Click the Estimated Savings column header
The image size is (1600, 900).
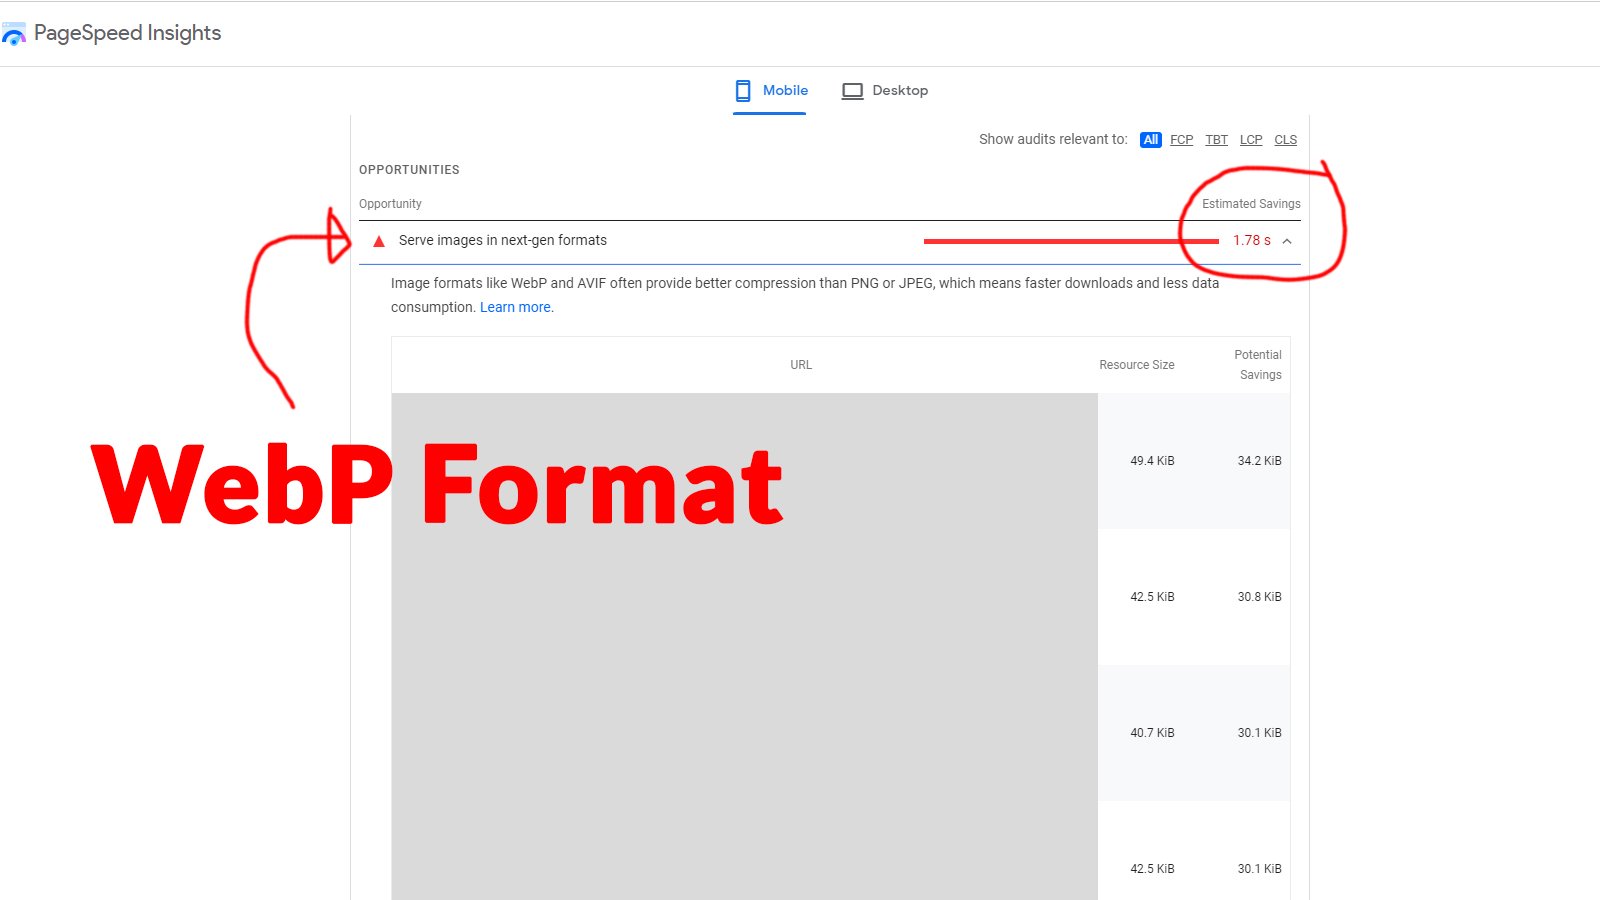(1250, 203)
